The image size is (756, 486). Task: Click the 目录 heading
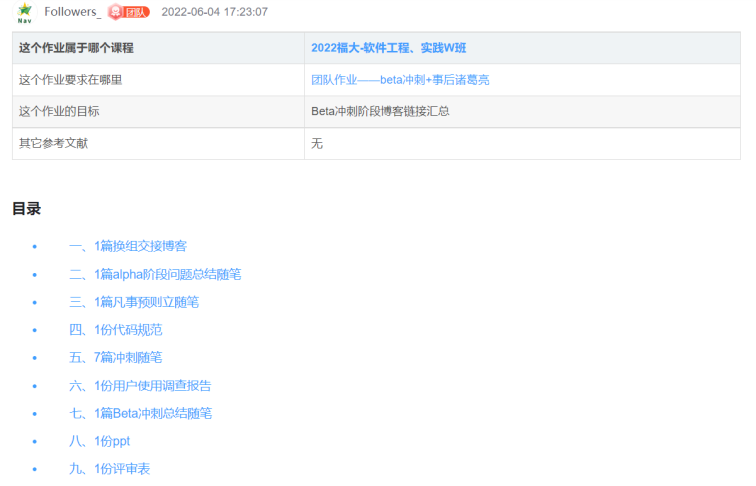point(27,209)
